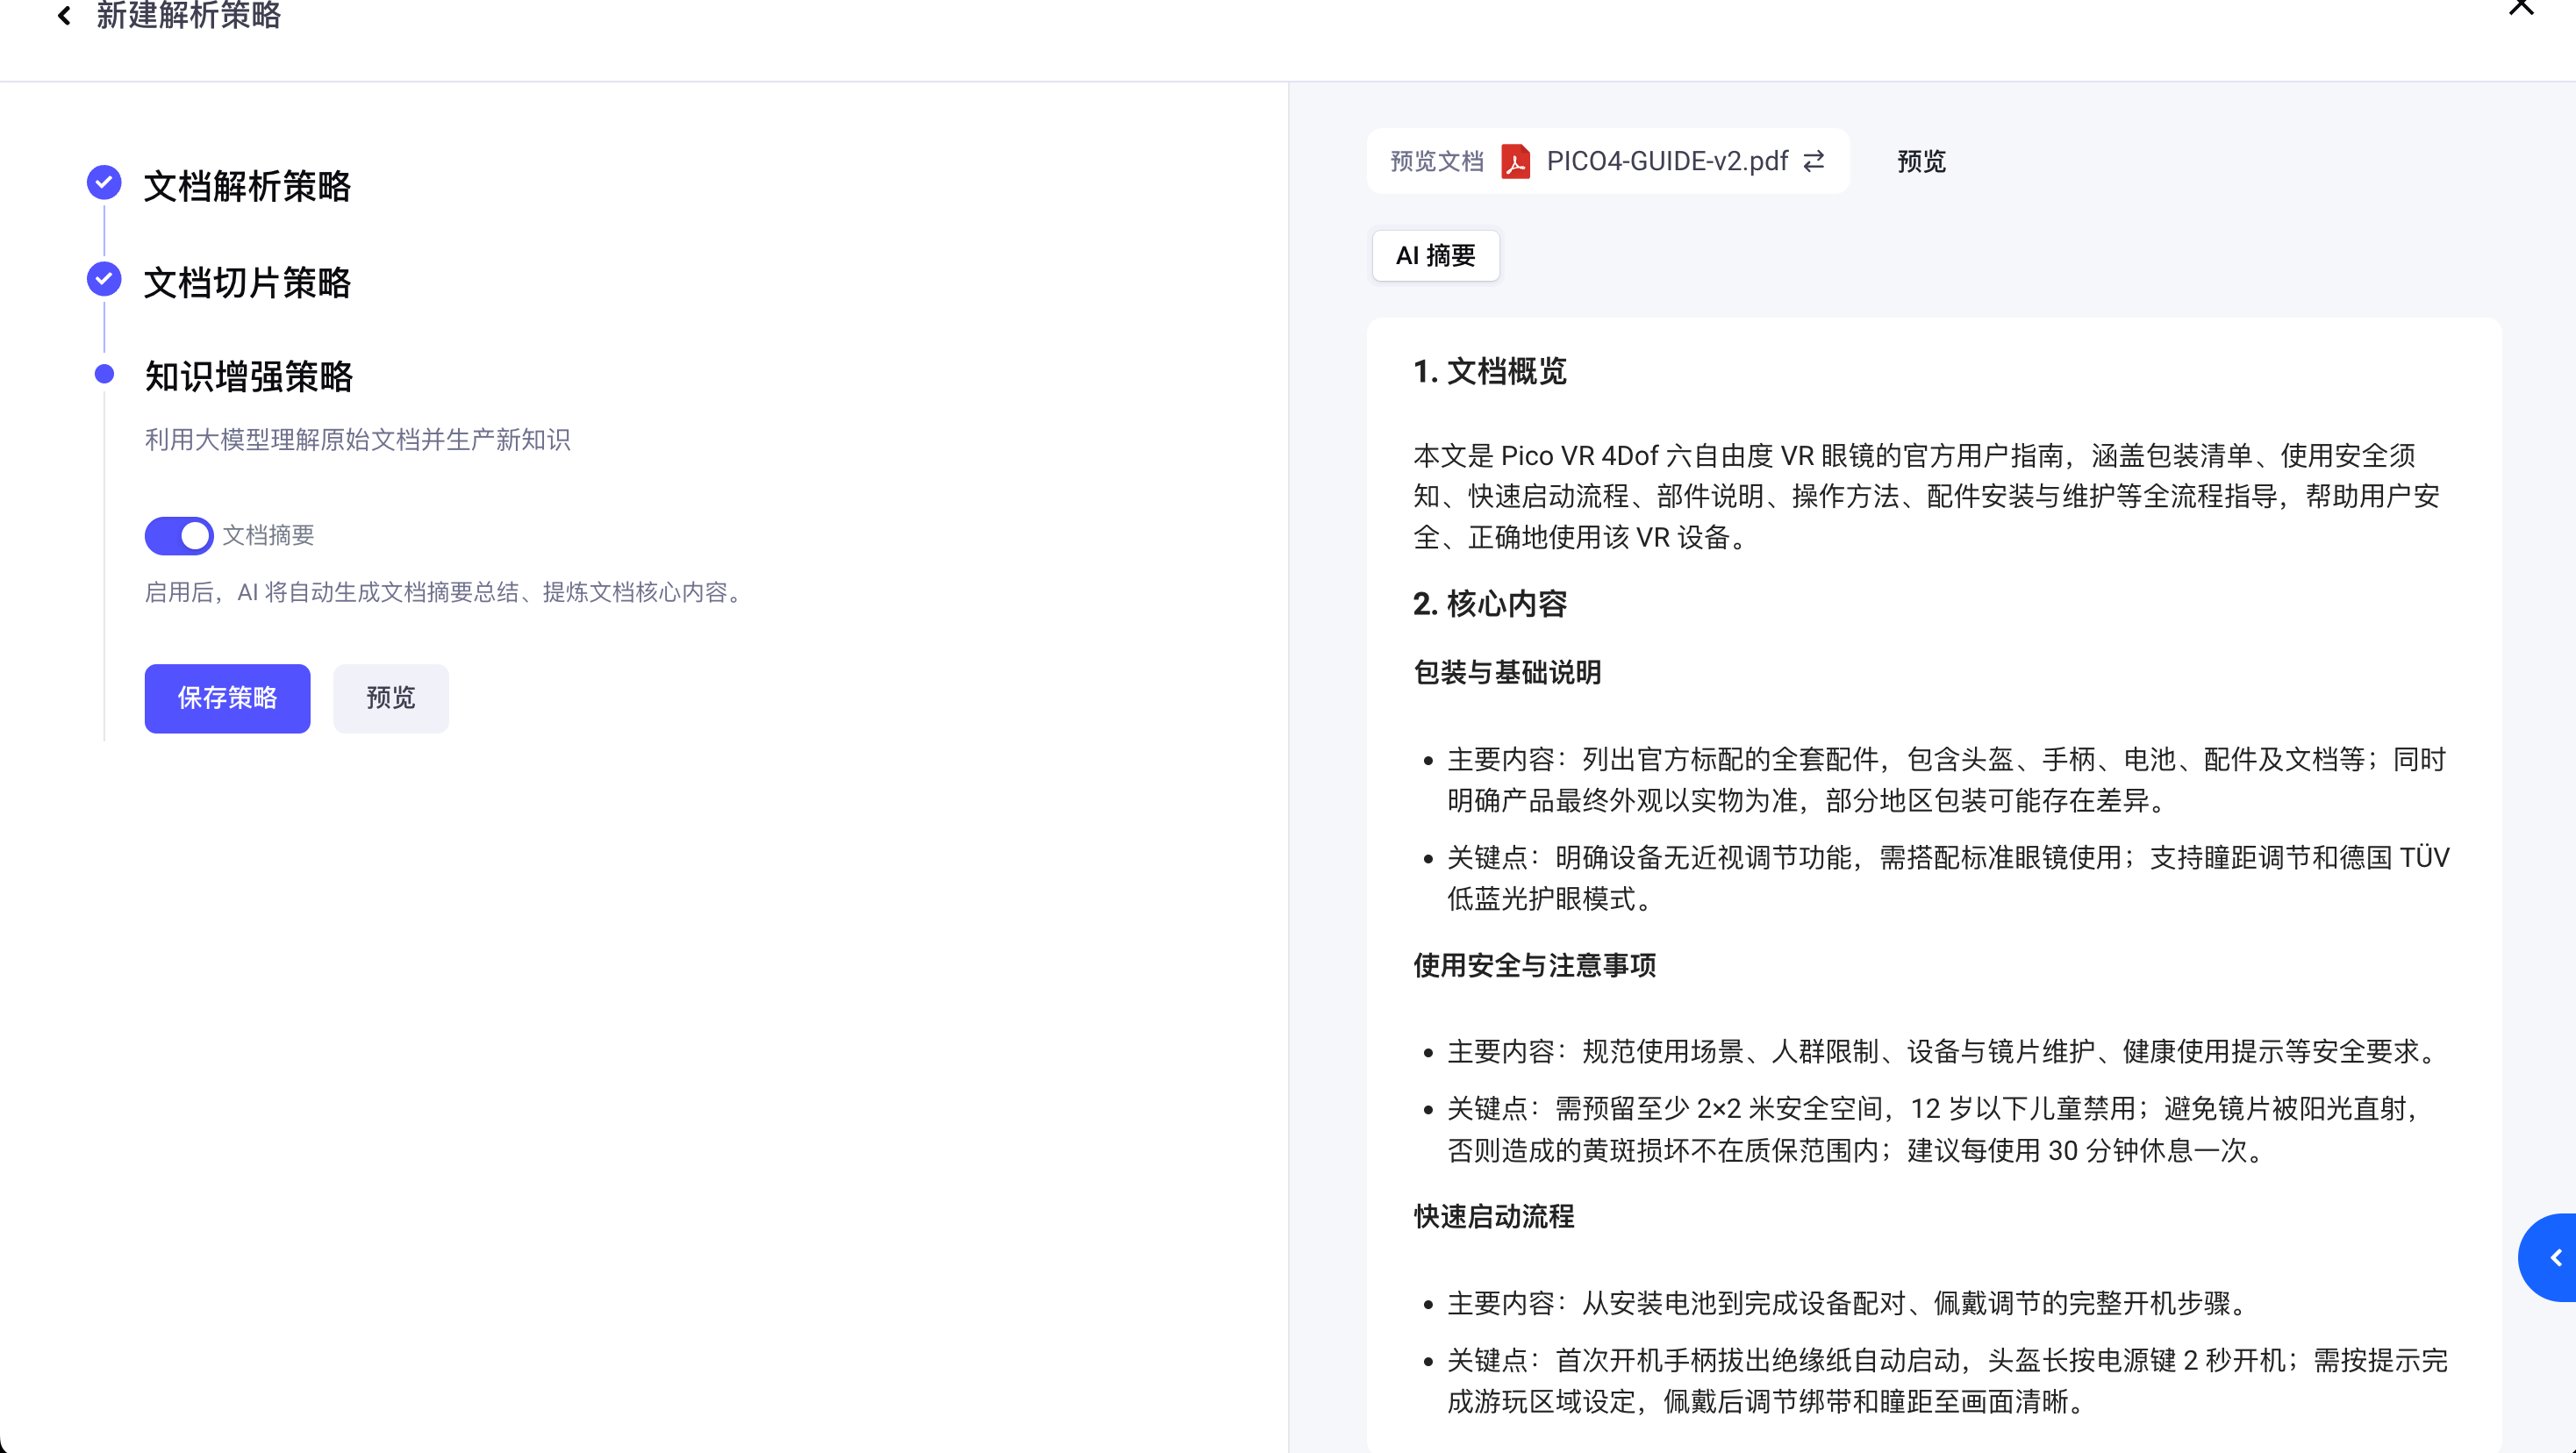Click the 文档切片策略 completed step checkmark

pos(104,279)
